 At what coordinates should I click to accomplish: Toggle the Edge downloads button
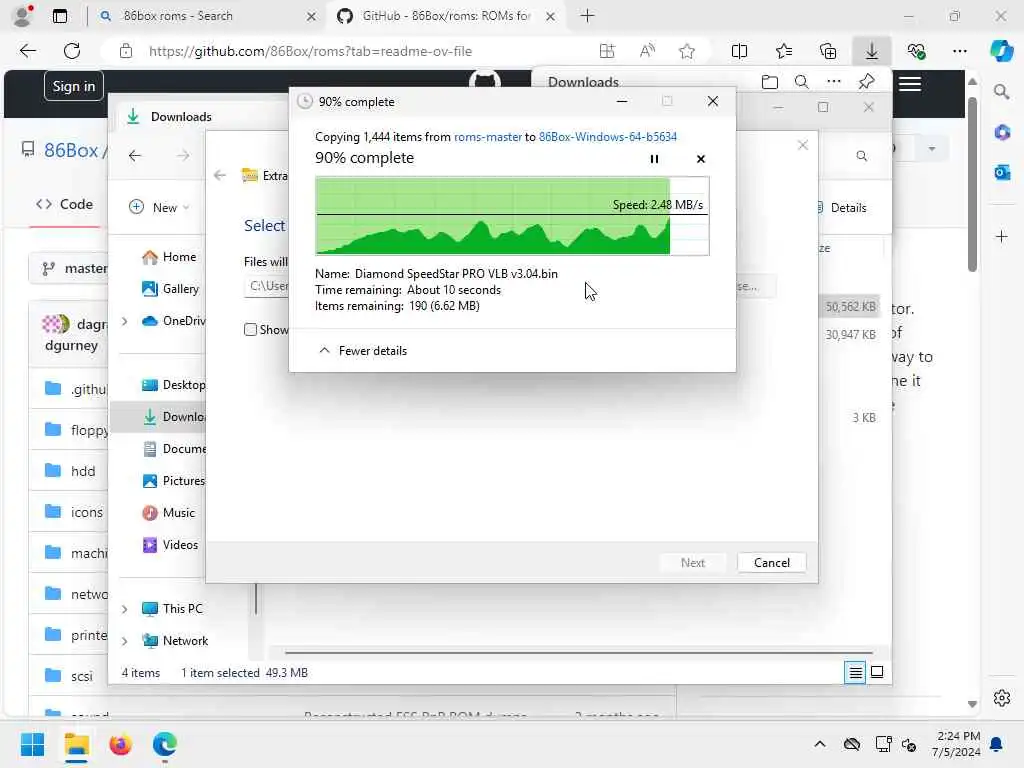(872, 51)
